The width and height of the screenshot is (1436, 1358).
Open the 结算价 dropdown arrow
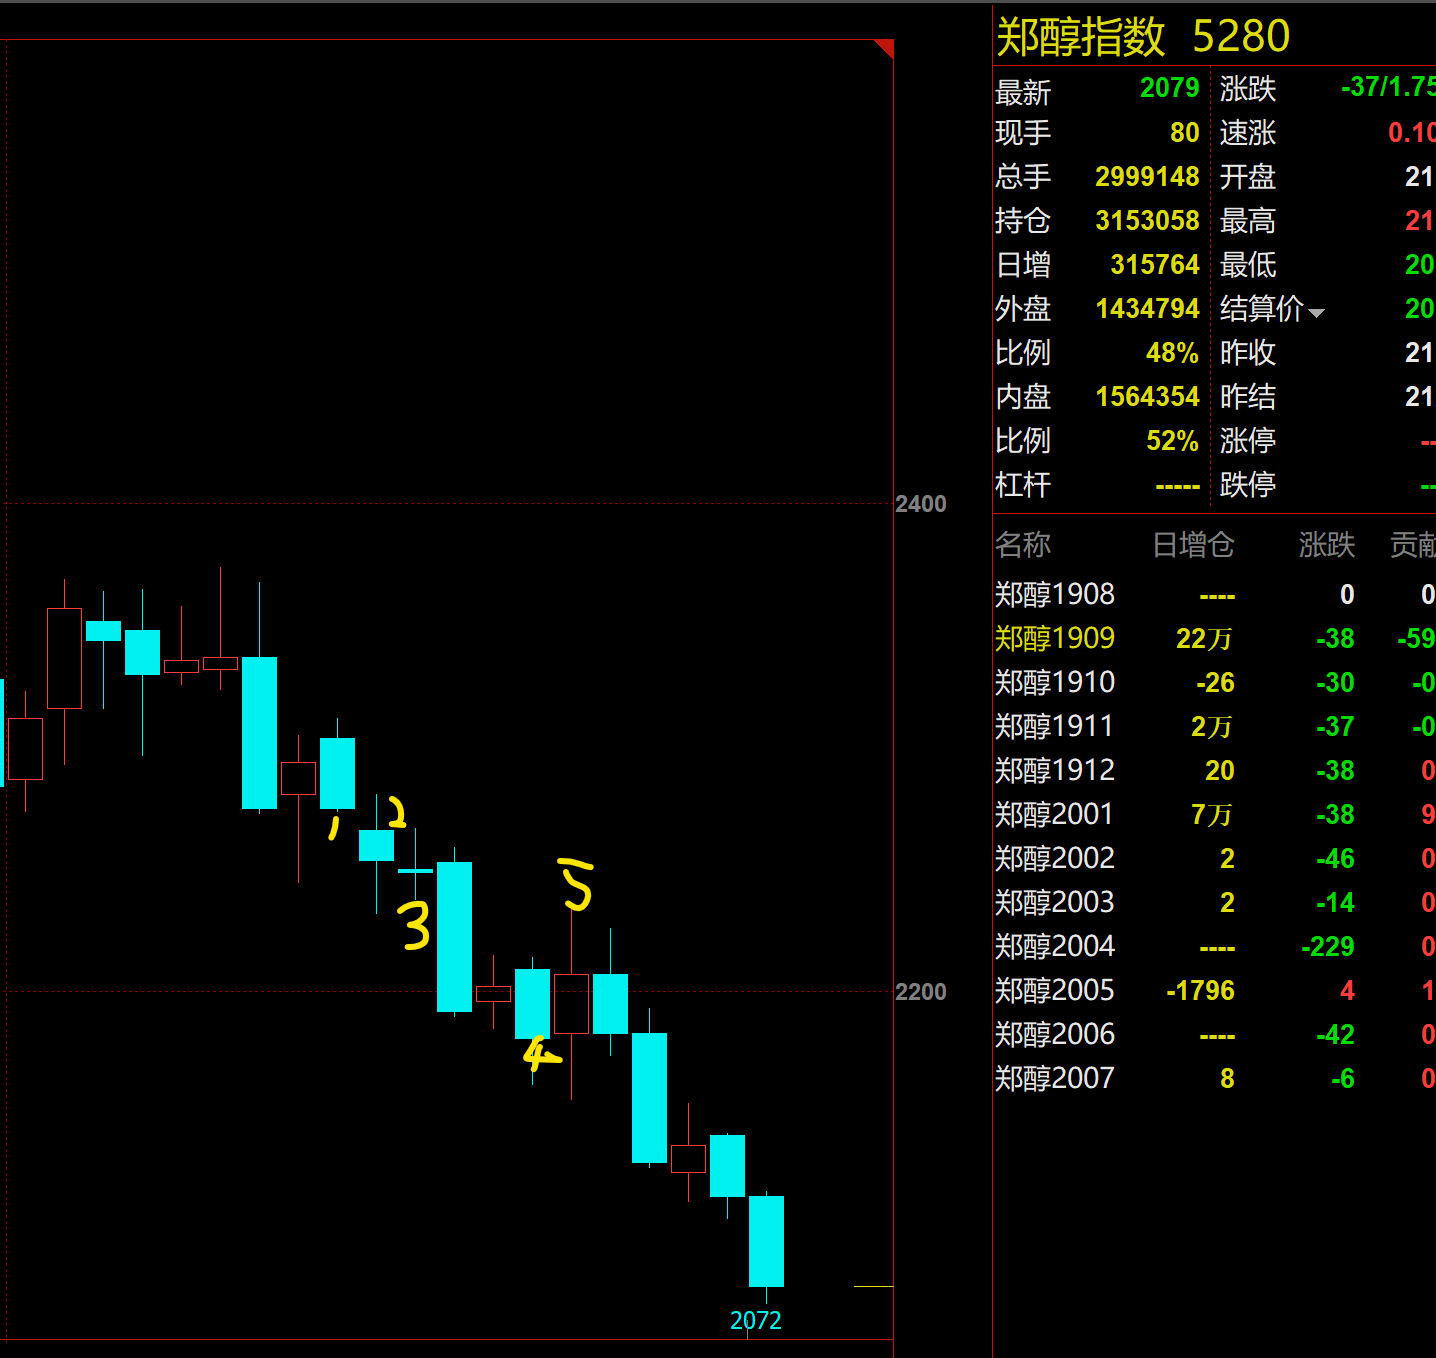click(1316, 313)
